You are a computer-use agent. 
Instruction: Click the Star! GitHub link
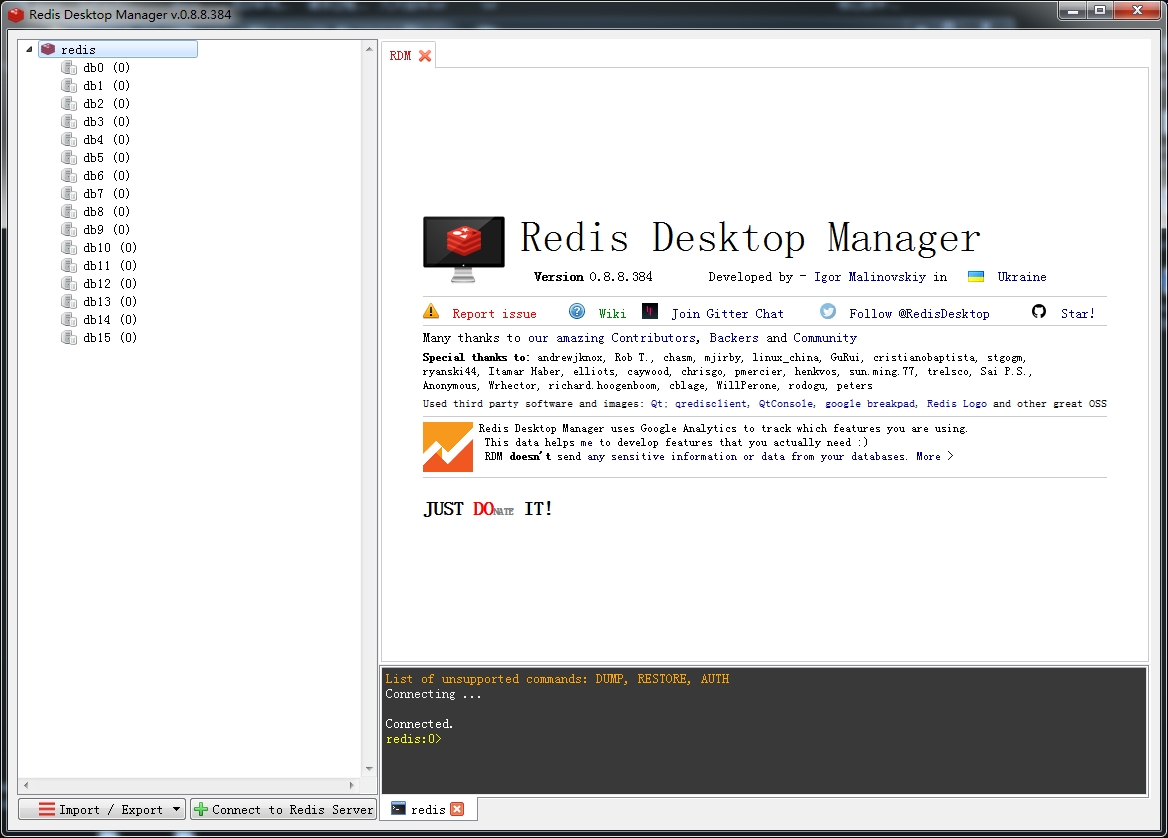(1078, 314)
